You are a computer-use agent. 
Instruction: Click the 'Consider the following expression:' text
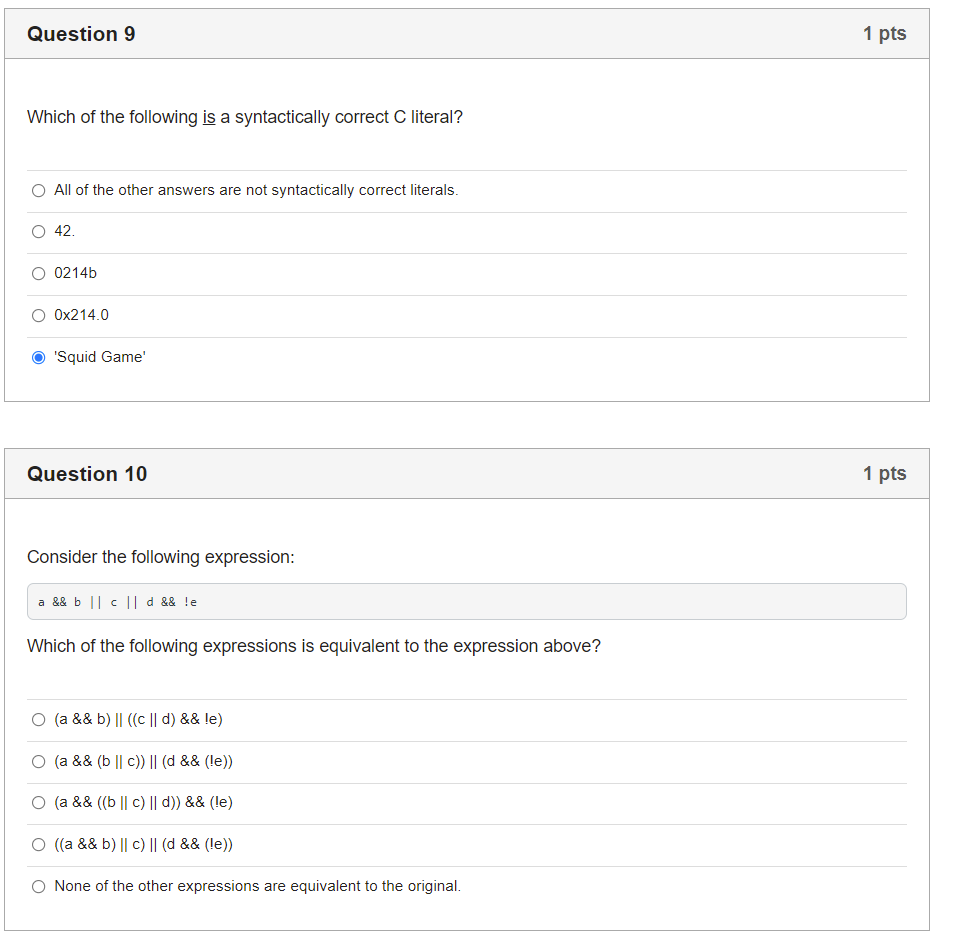pyautogui.click(x=161, y=557)
